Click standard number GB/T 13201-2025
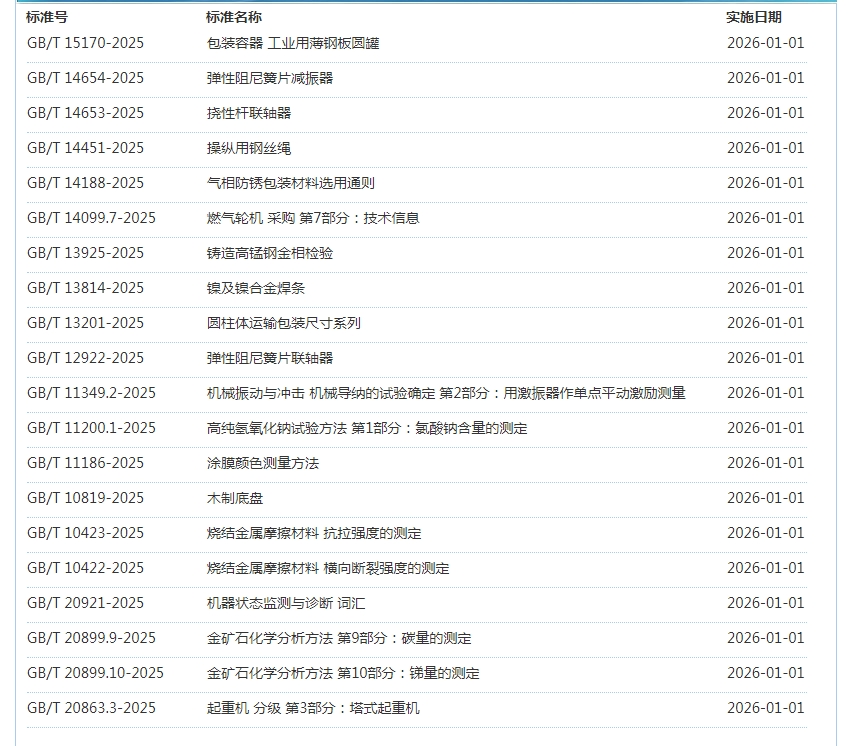Viewport: 855px width, 746px height. click(85, 323)
